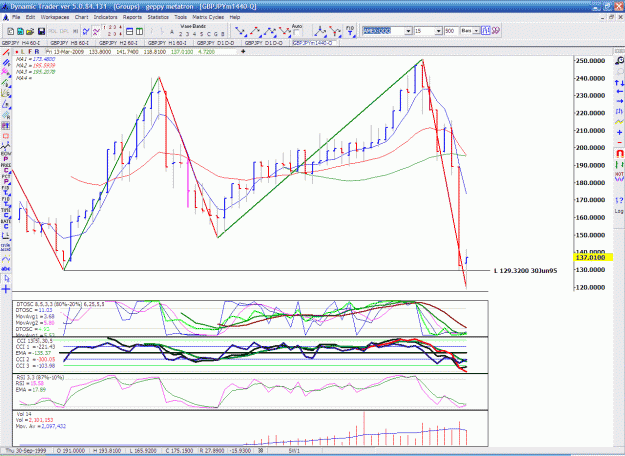This screenshot has width=625, height=456.
Task: Click the blue bars chart-type icon
Action: tap(485, 31)
